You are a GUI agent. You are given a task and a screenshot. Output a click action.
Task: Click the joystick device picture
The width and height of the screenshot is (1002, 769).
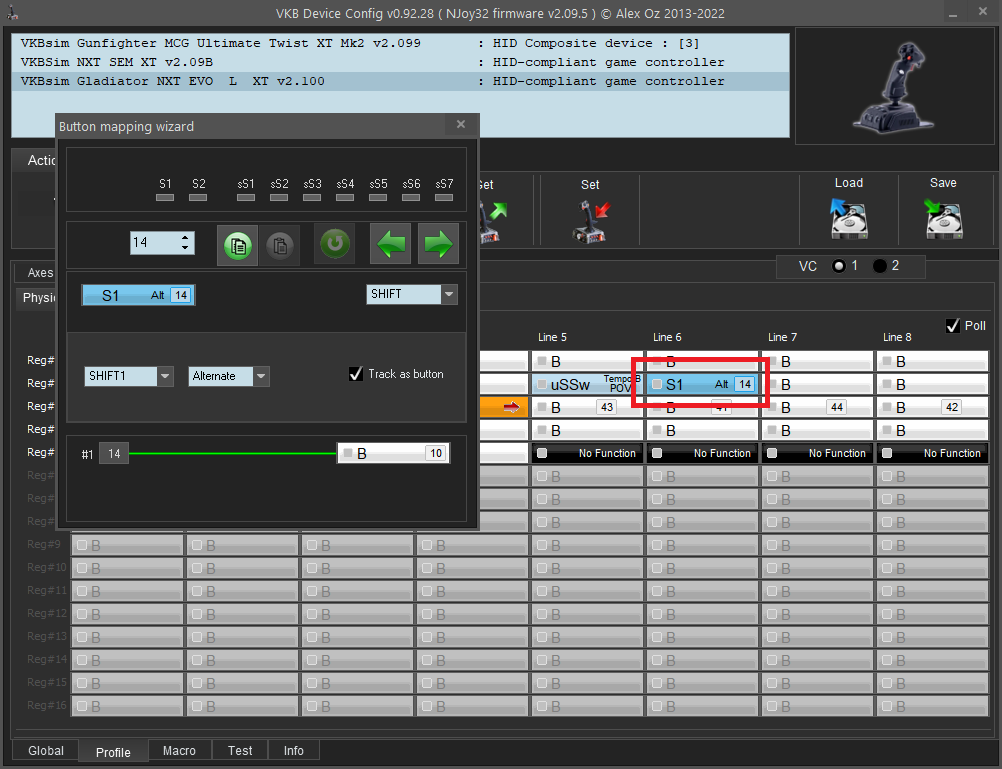(894, 87)
